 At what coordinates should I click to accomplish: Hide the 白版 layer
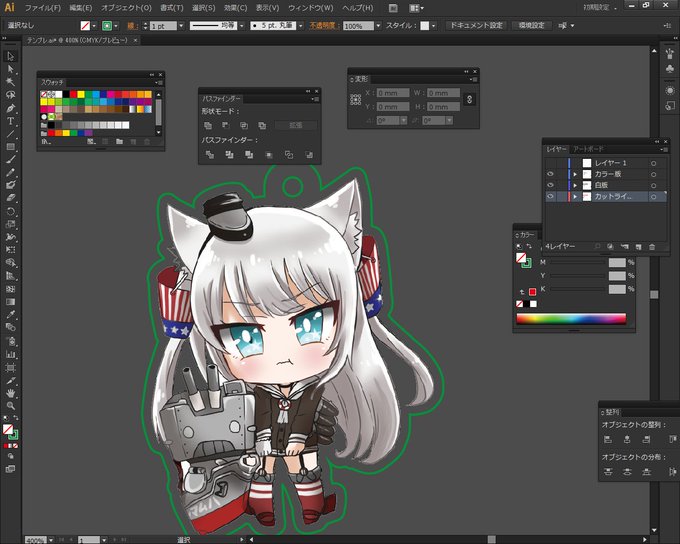550,185
